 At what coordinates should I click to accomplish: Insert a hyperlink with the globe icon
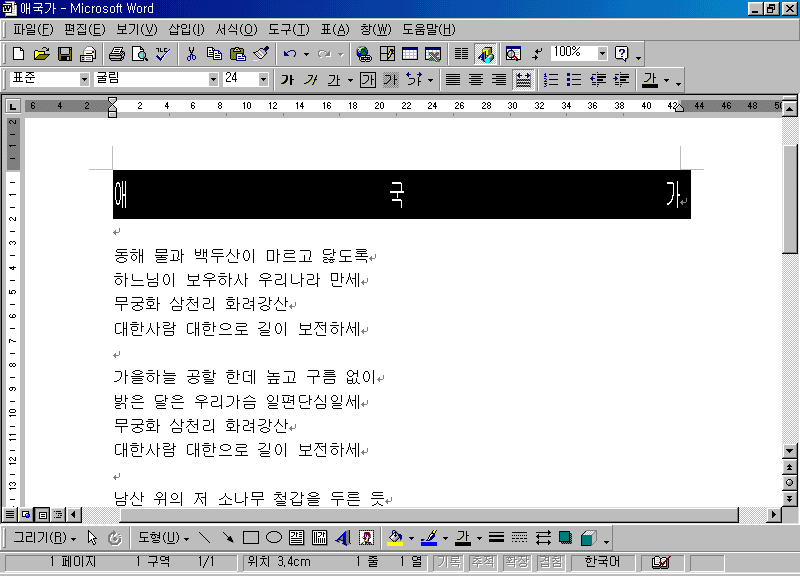[364, 54]
